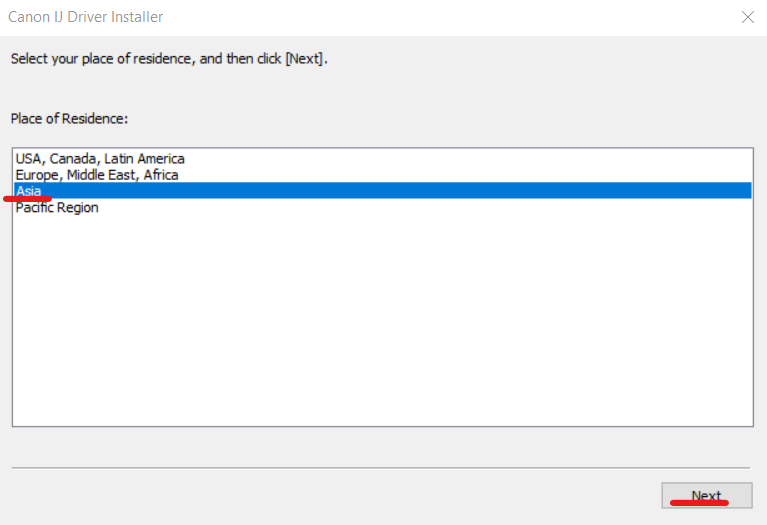
Task: Choose the Europe region option
Action: click(97, 175)
